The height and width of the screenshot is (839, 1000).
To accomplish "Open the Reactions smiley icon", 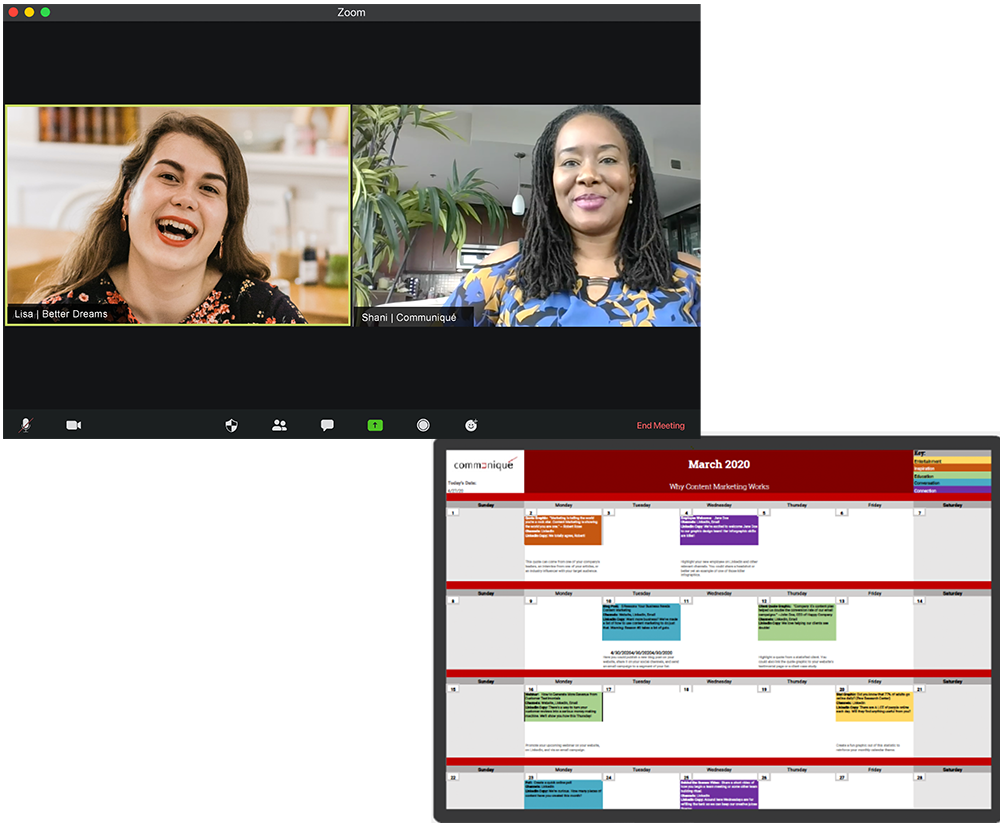I will pos(471,425).
